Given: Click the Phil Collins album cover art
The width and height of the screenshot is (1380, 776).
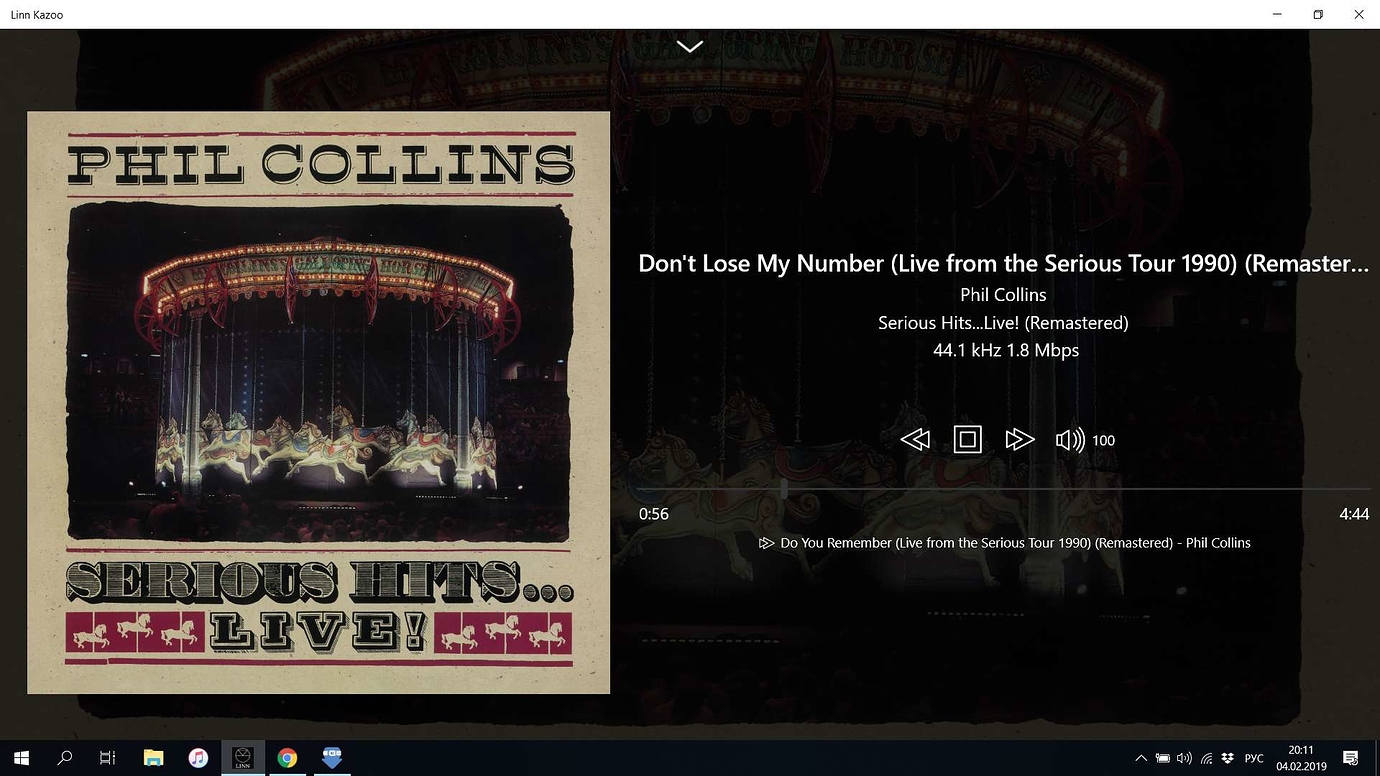Looking at the screenshot, I should pyautogui.click(x=318, y=402).
